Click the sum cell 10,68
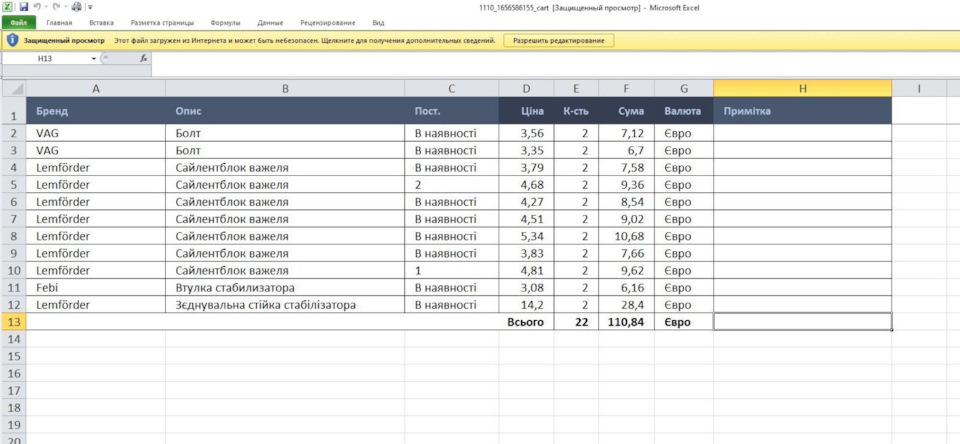The width and height of the screenshot is (960, 444). (x=626, y=236)
